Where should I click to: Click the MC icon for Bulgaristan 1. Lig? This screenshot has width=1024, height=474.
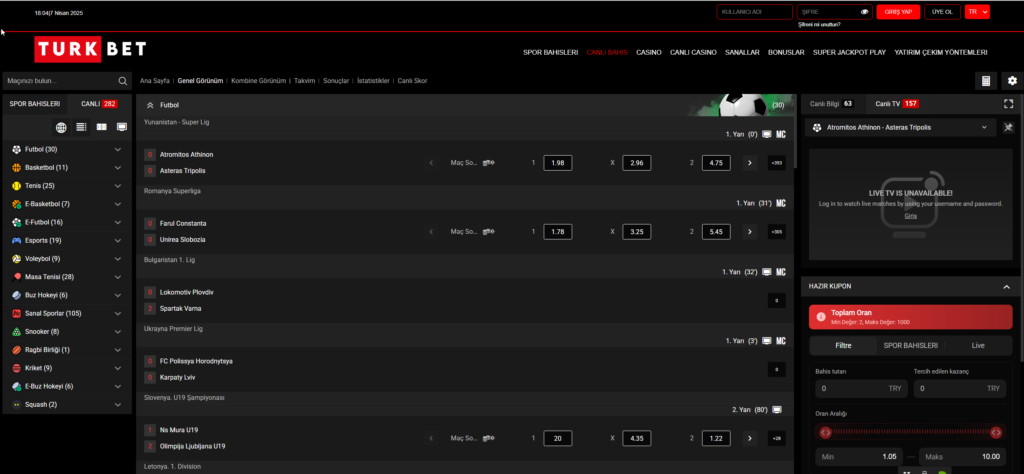780,272
